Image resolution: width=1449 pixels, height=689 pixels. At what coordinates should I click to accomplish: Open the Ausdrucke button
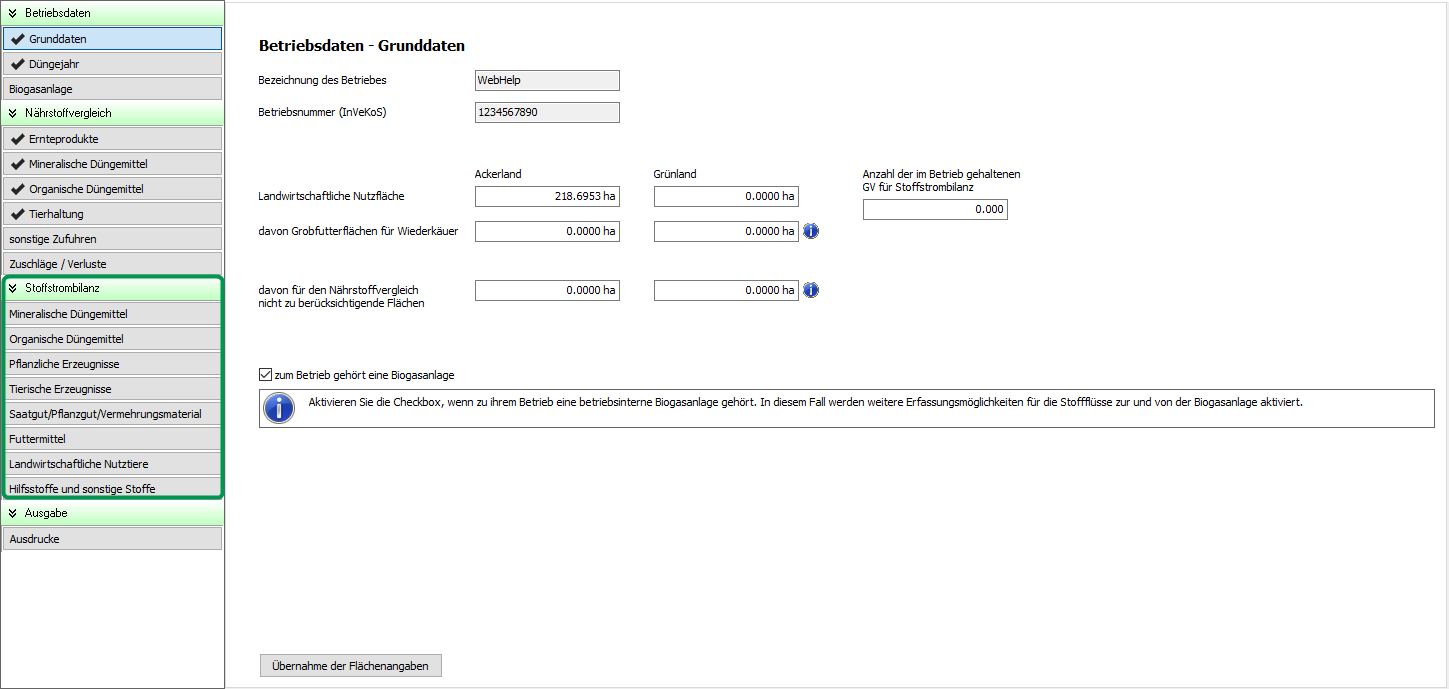[x=112, y=539]
